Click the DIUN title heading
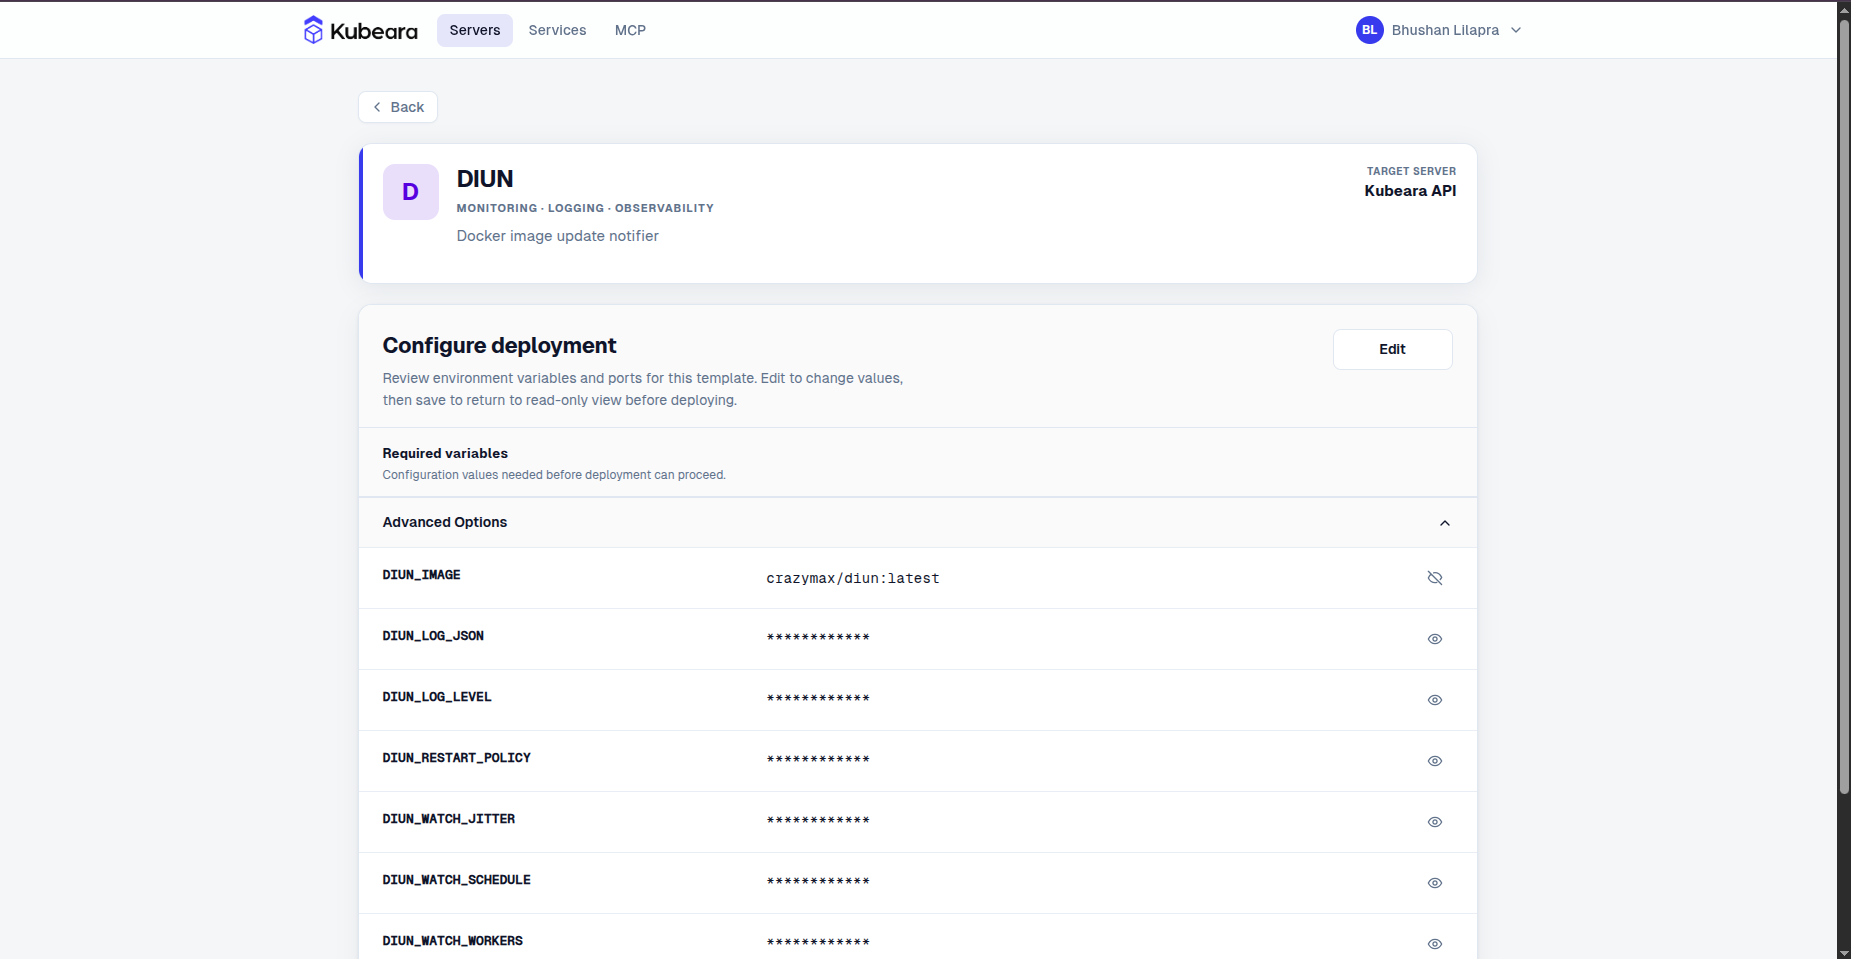Screen dimensions: 1851x959 pyautogui.click(x=485, y=179)
